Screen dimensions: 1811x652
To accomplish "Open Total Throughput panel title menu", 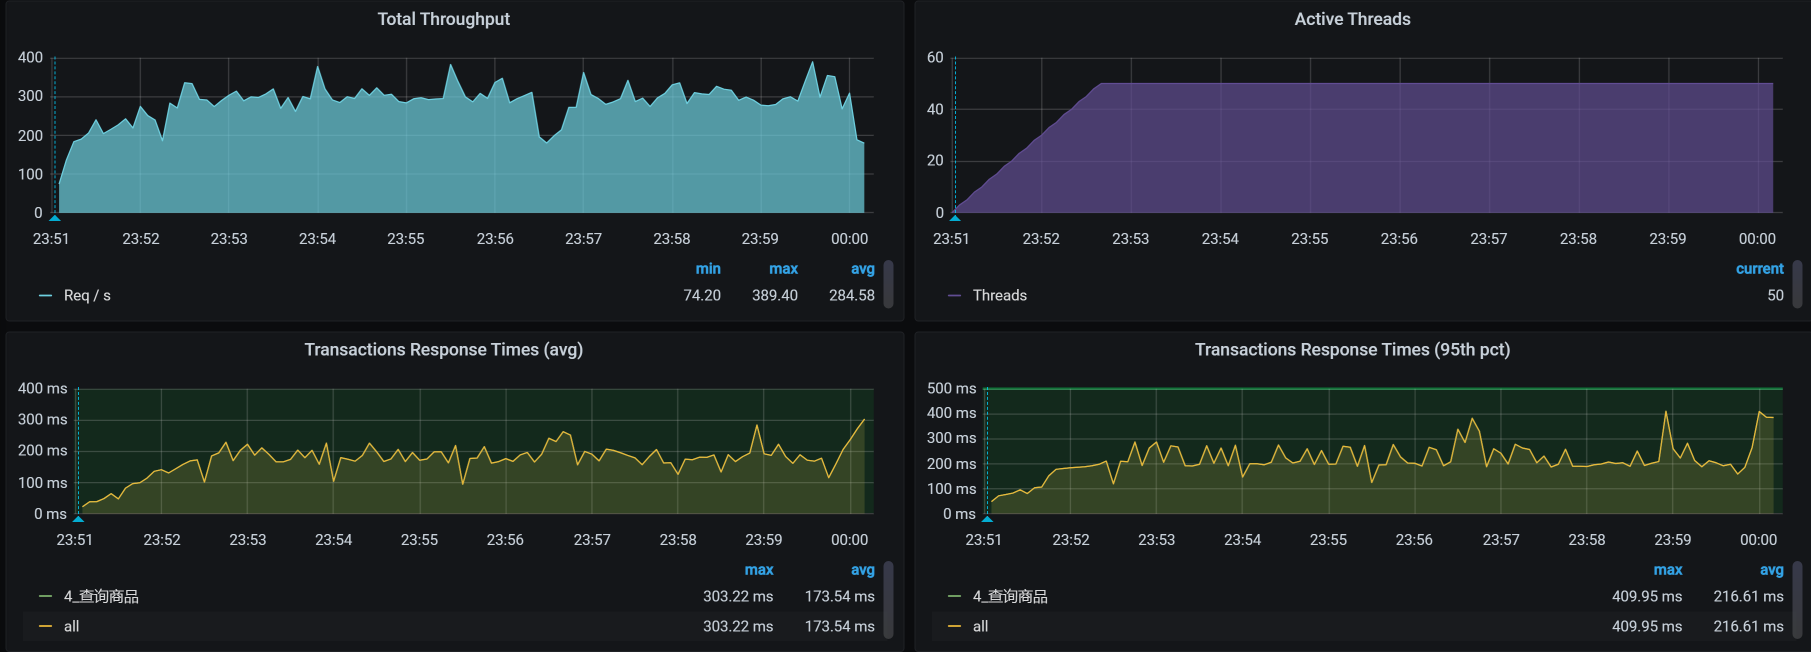I will [443, 19].
